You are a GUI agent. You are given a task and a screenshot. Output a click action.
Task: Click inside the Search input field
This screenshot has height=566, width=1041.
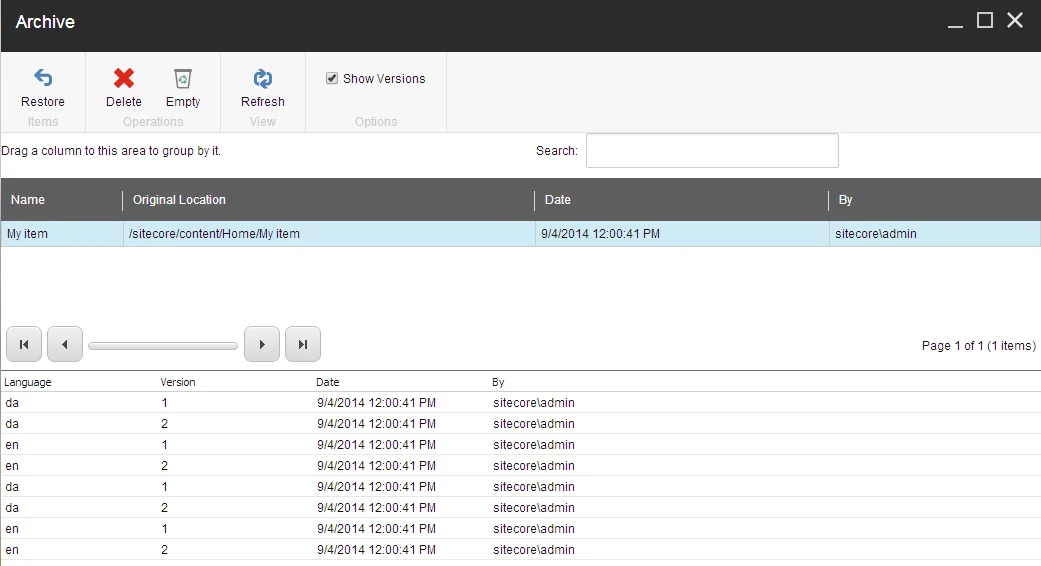click(x=712, y=151)
